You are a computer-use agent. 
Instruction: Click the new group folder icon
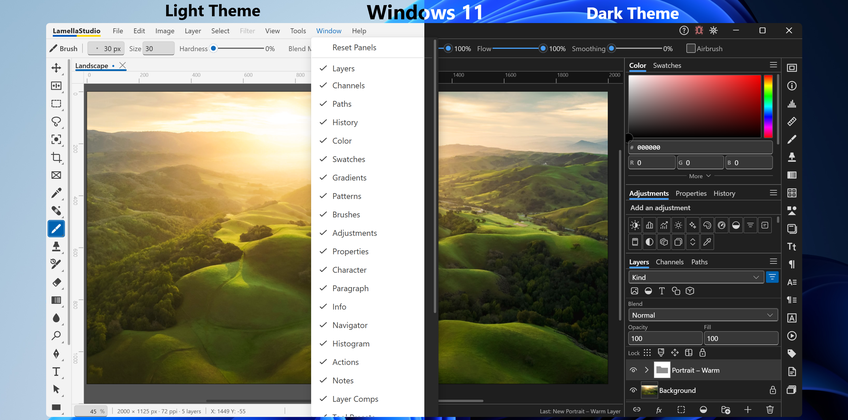pyautogui.click(x=726, y=410)
